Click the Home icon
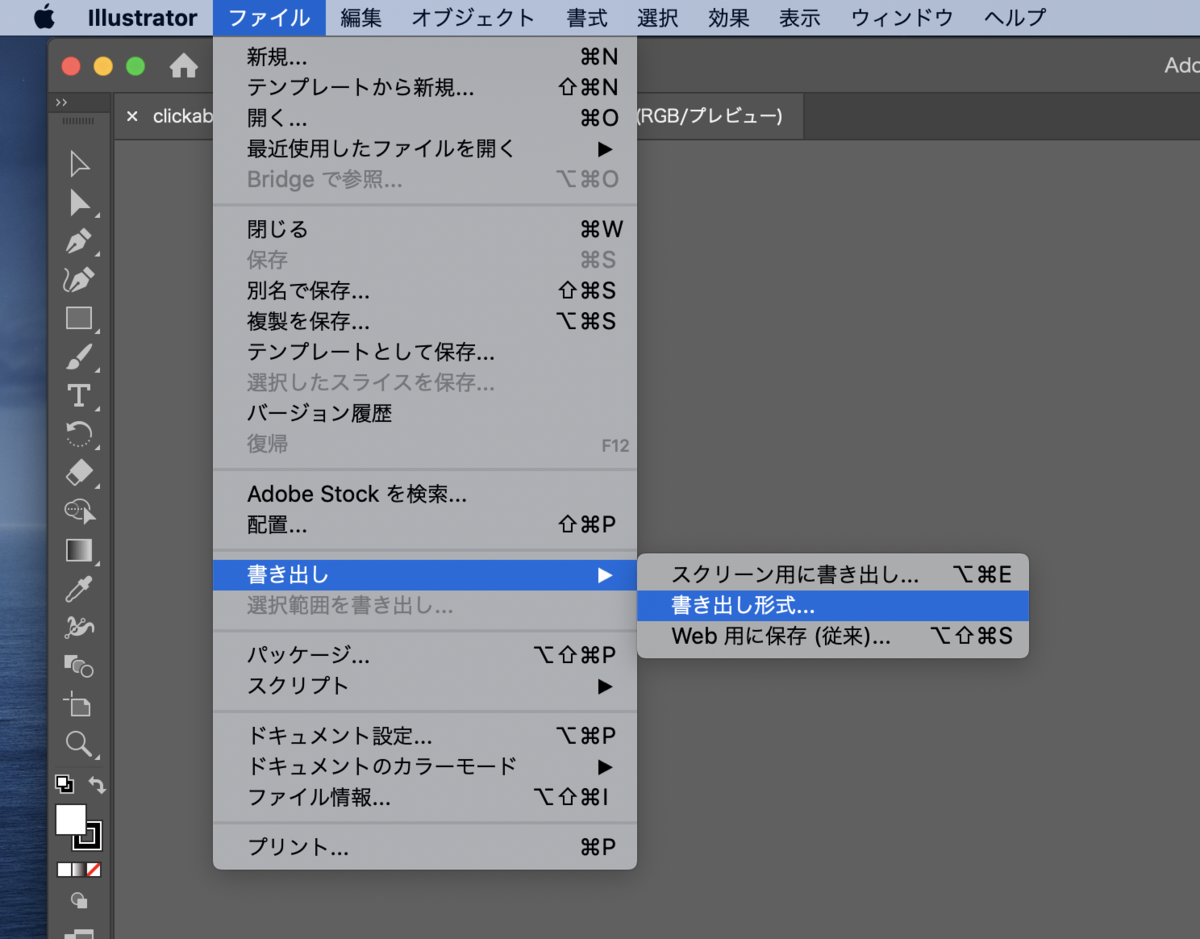 183,66
